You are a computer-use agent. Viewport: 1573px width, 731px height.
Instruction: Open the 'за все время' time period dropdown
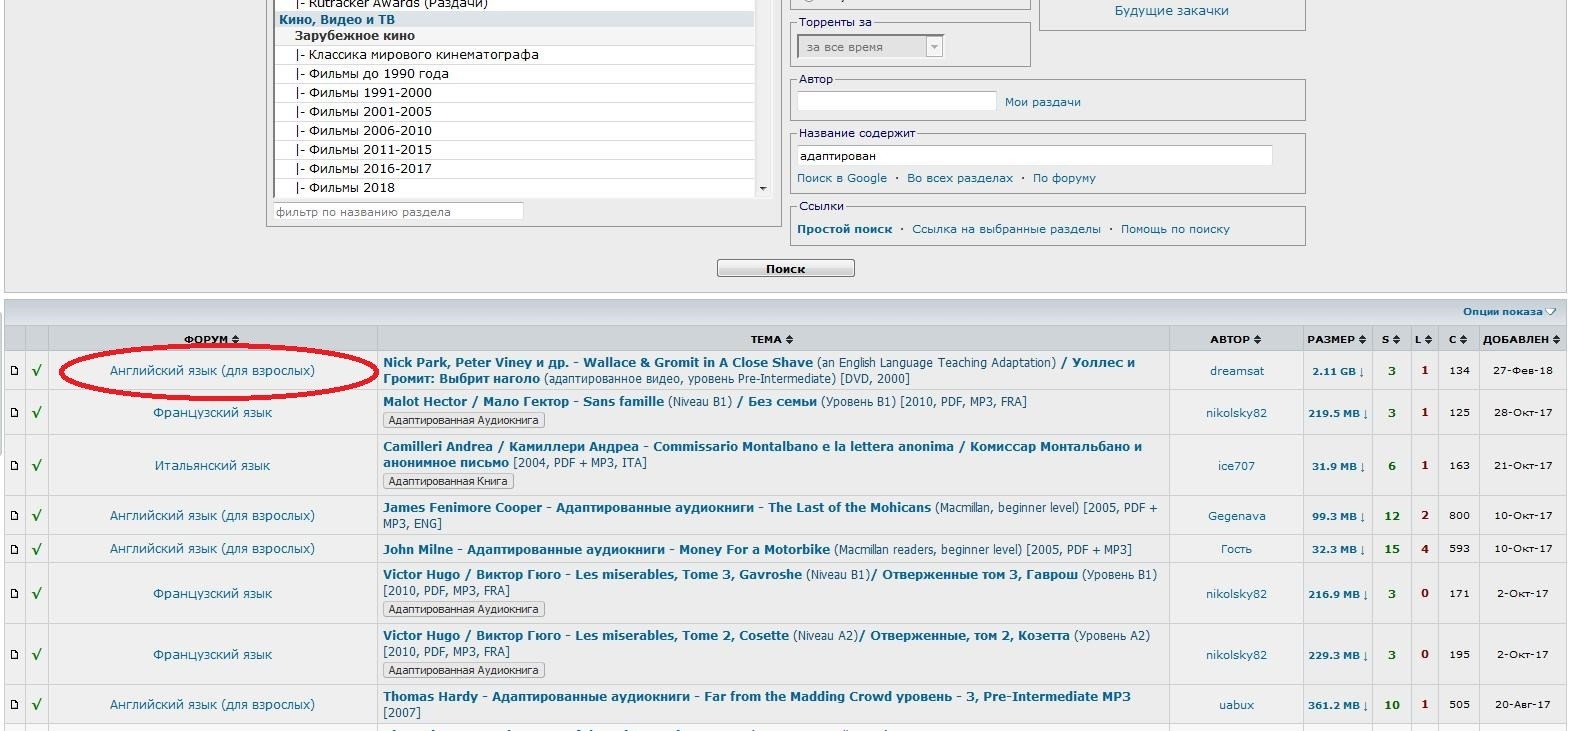(870, 47)
